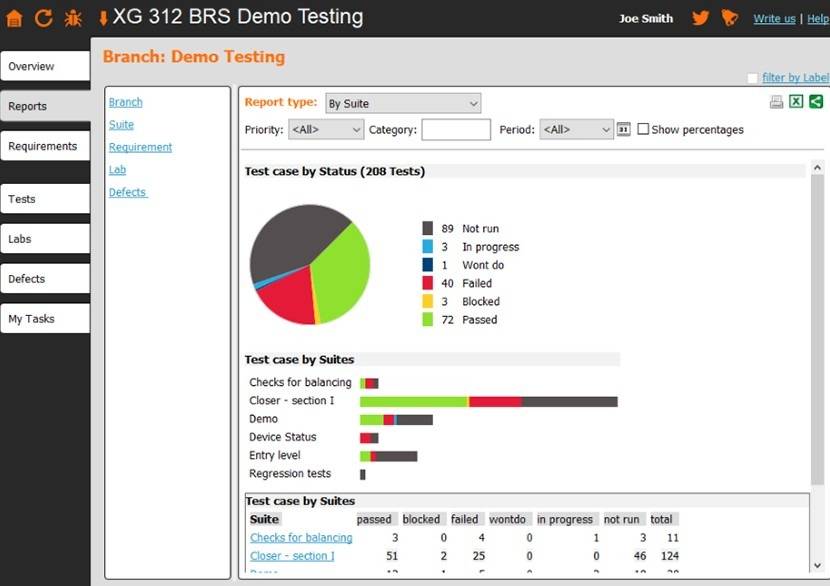The height and width of the screenshot is (586, 830).
Task: Click the announcement megaphone icon
Action: (729, 18)
